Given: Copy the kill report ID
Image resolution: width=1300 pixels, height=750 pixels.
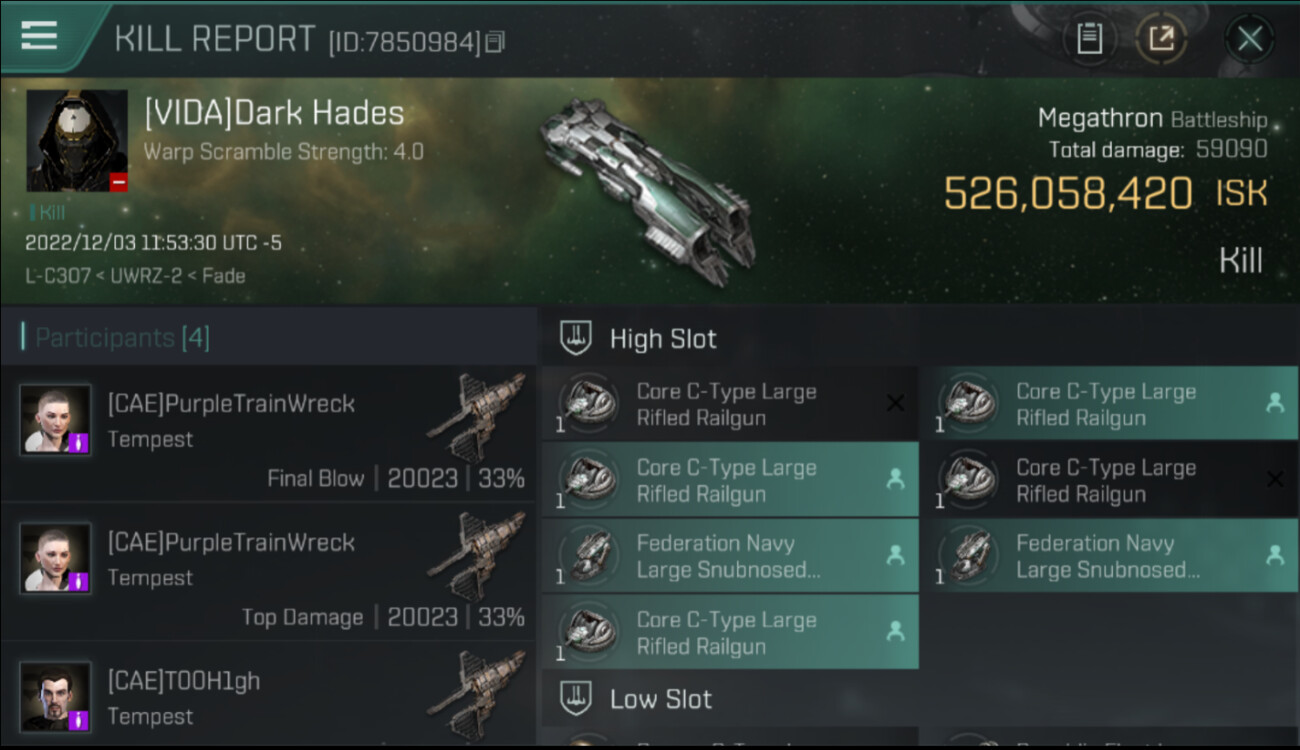Looking at the screenshot, I should (496, 42).
